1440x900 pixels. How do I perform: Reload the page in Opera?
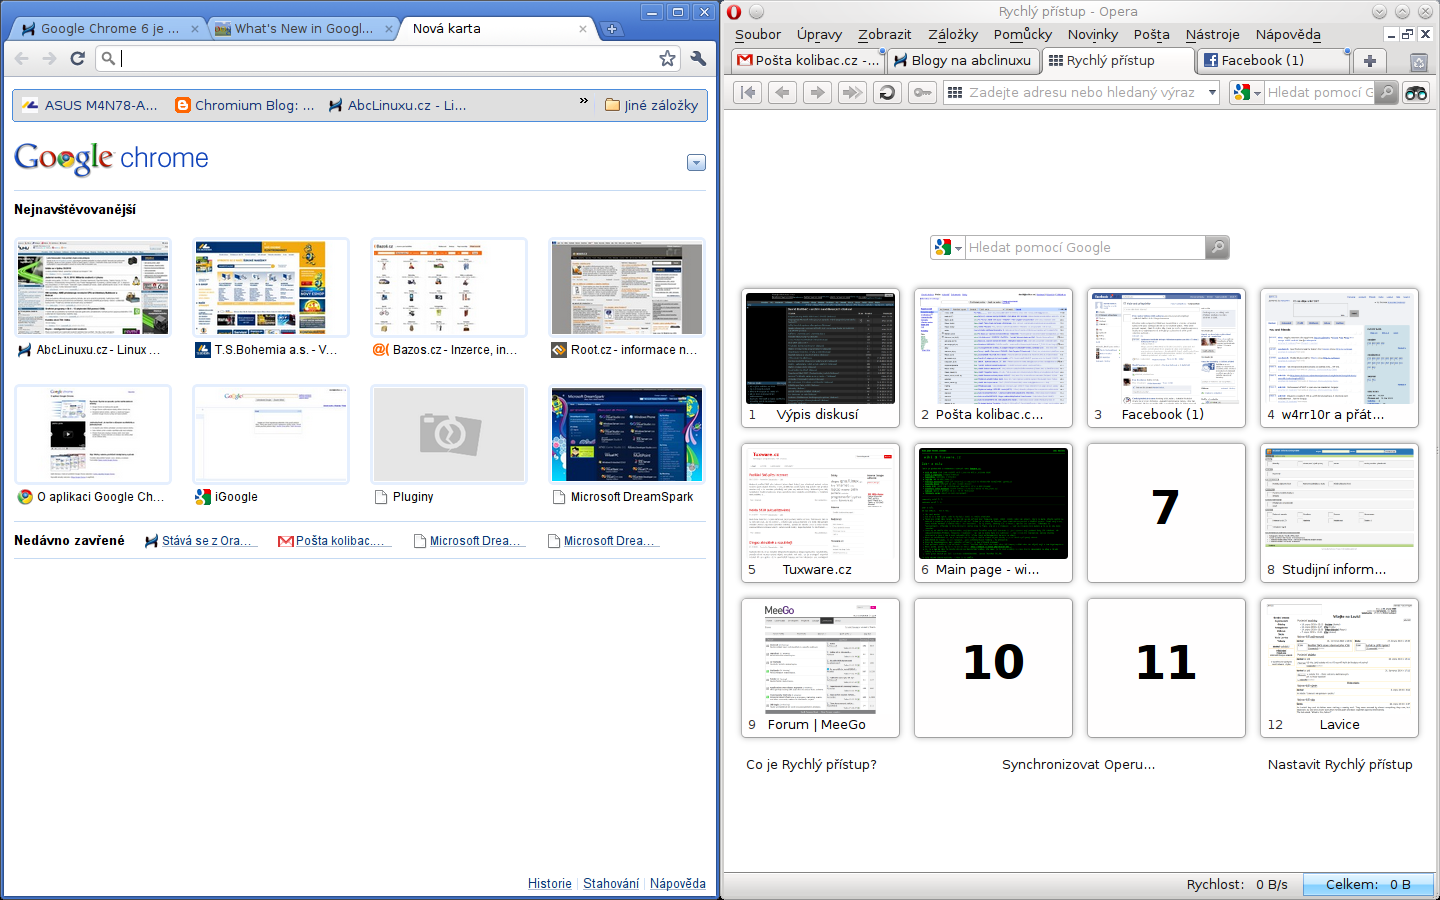coord(887,93)
